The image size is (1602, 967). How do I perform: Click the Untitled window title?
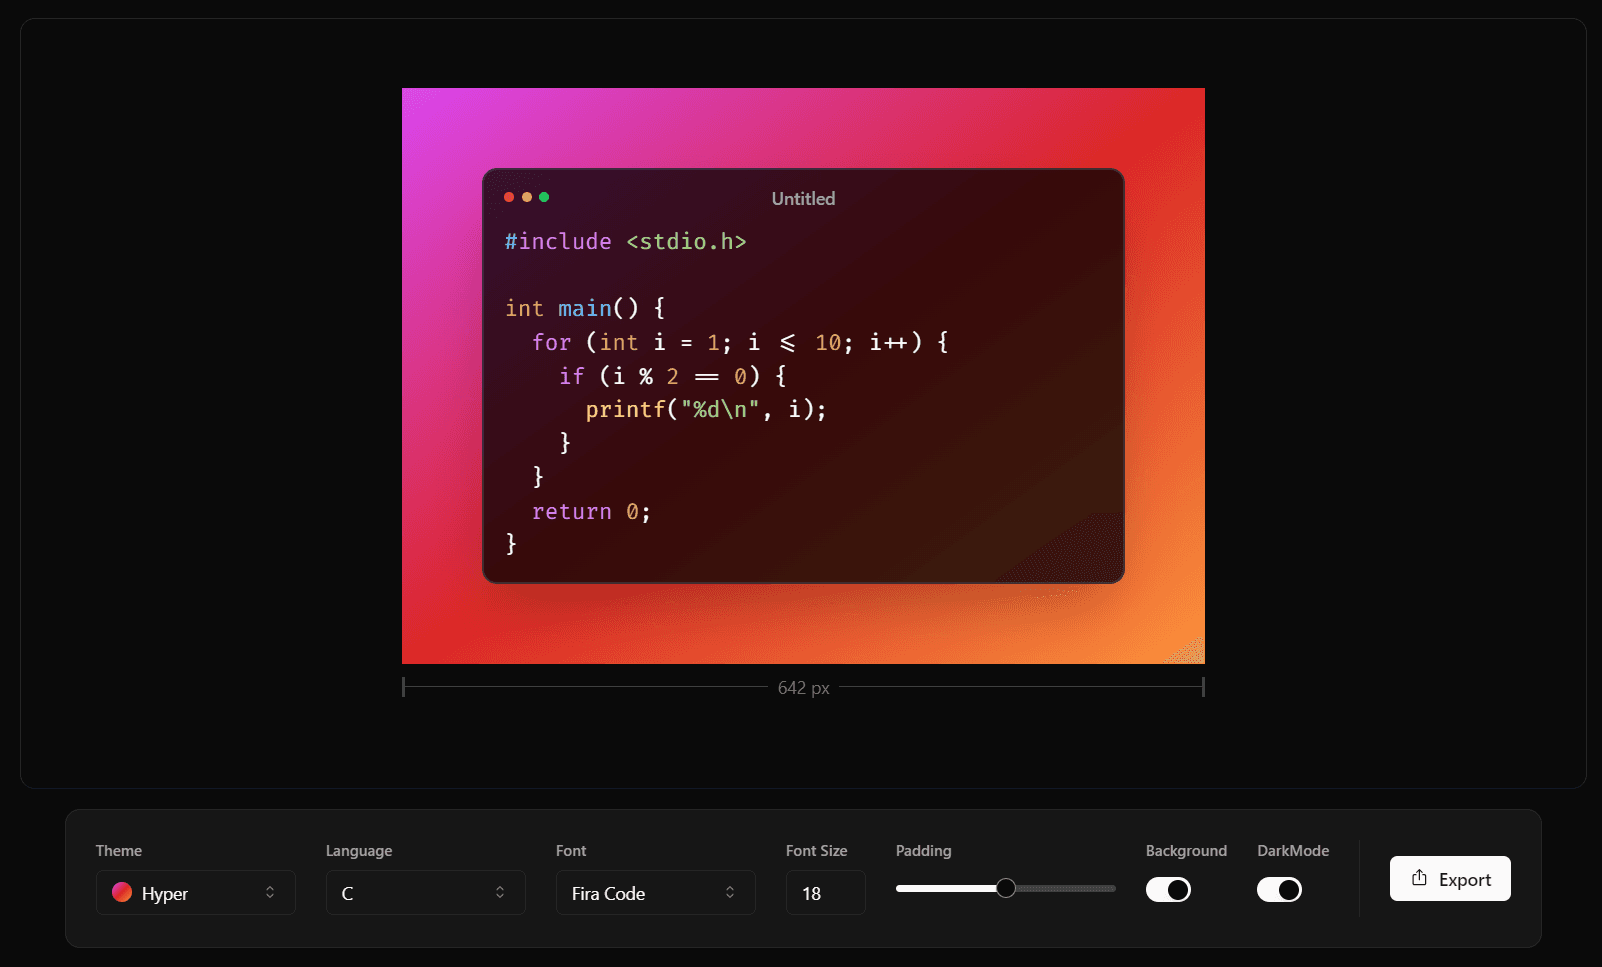click(x=802, y=198)
